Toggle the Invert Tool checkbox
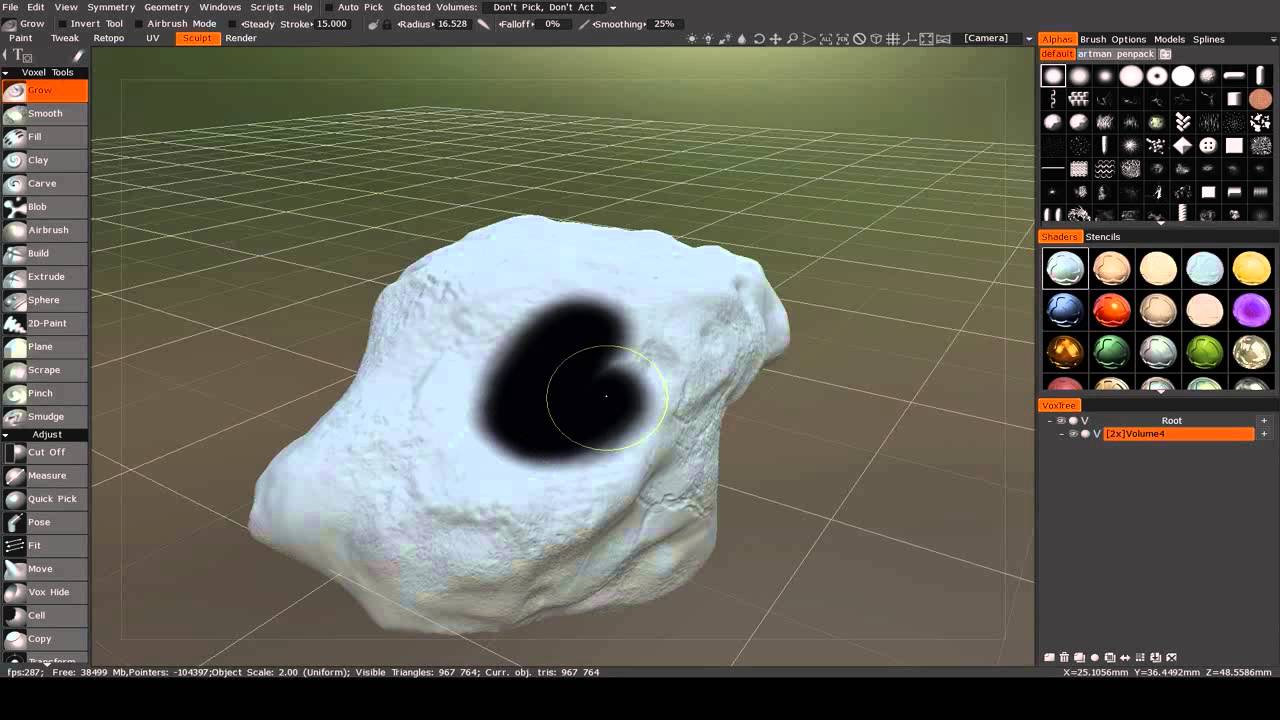This screenshot has height=720, width=1280. (x=64, y=24)
